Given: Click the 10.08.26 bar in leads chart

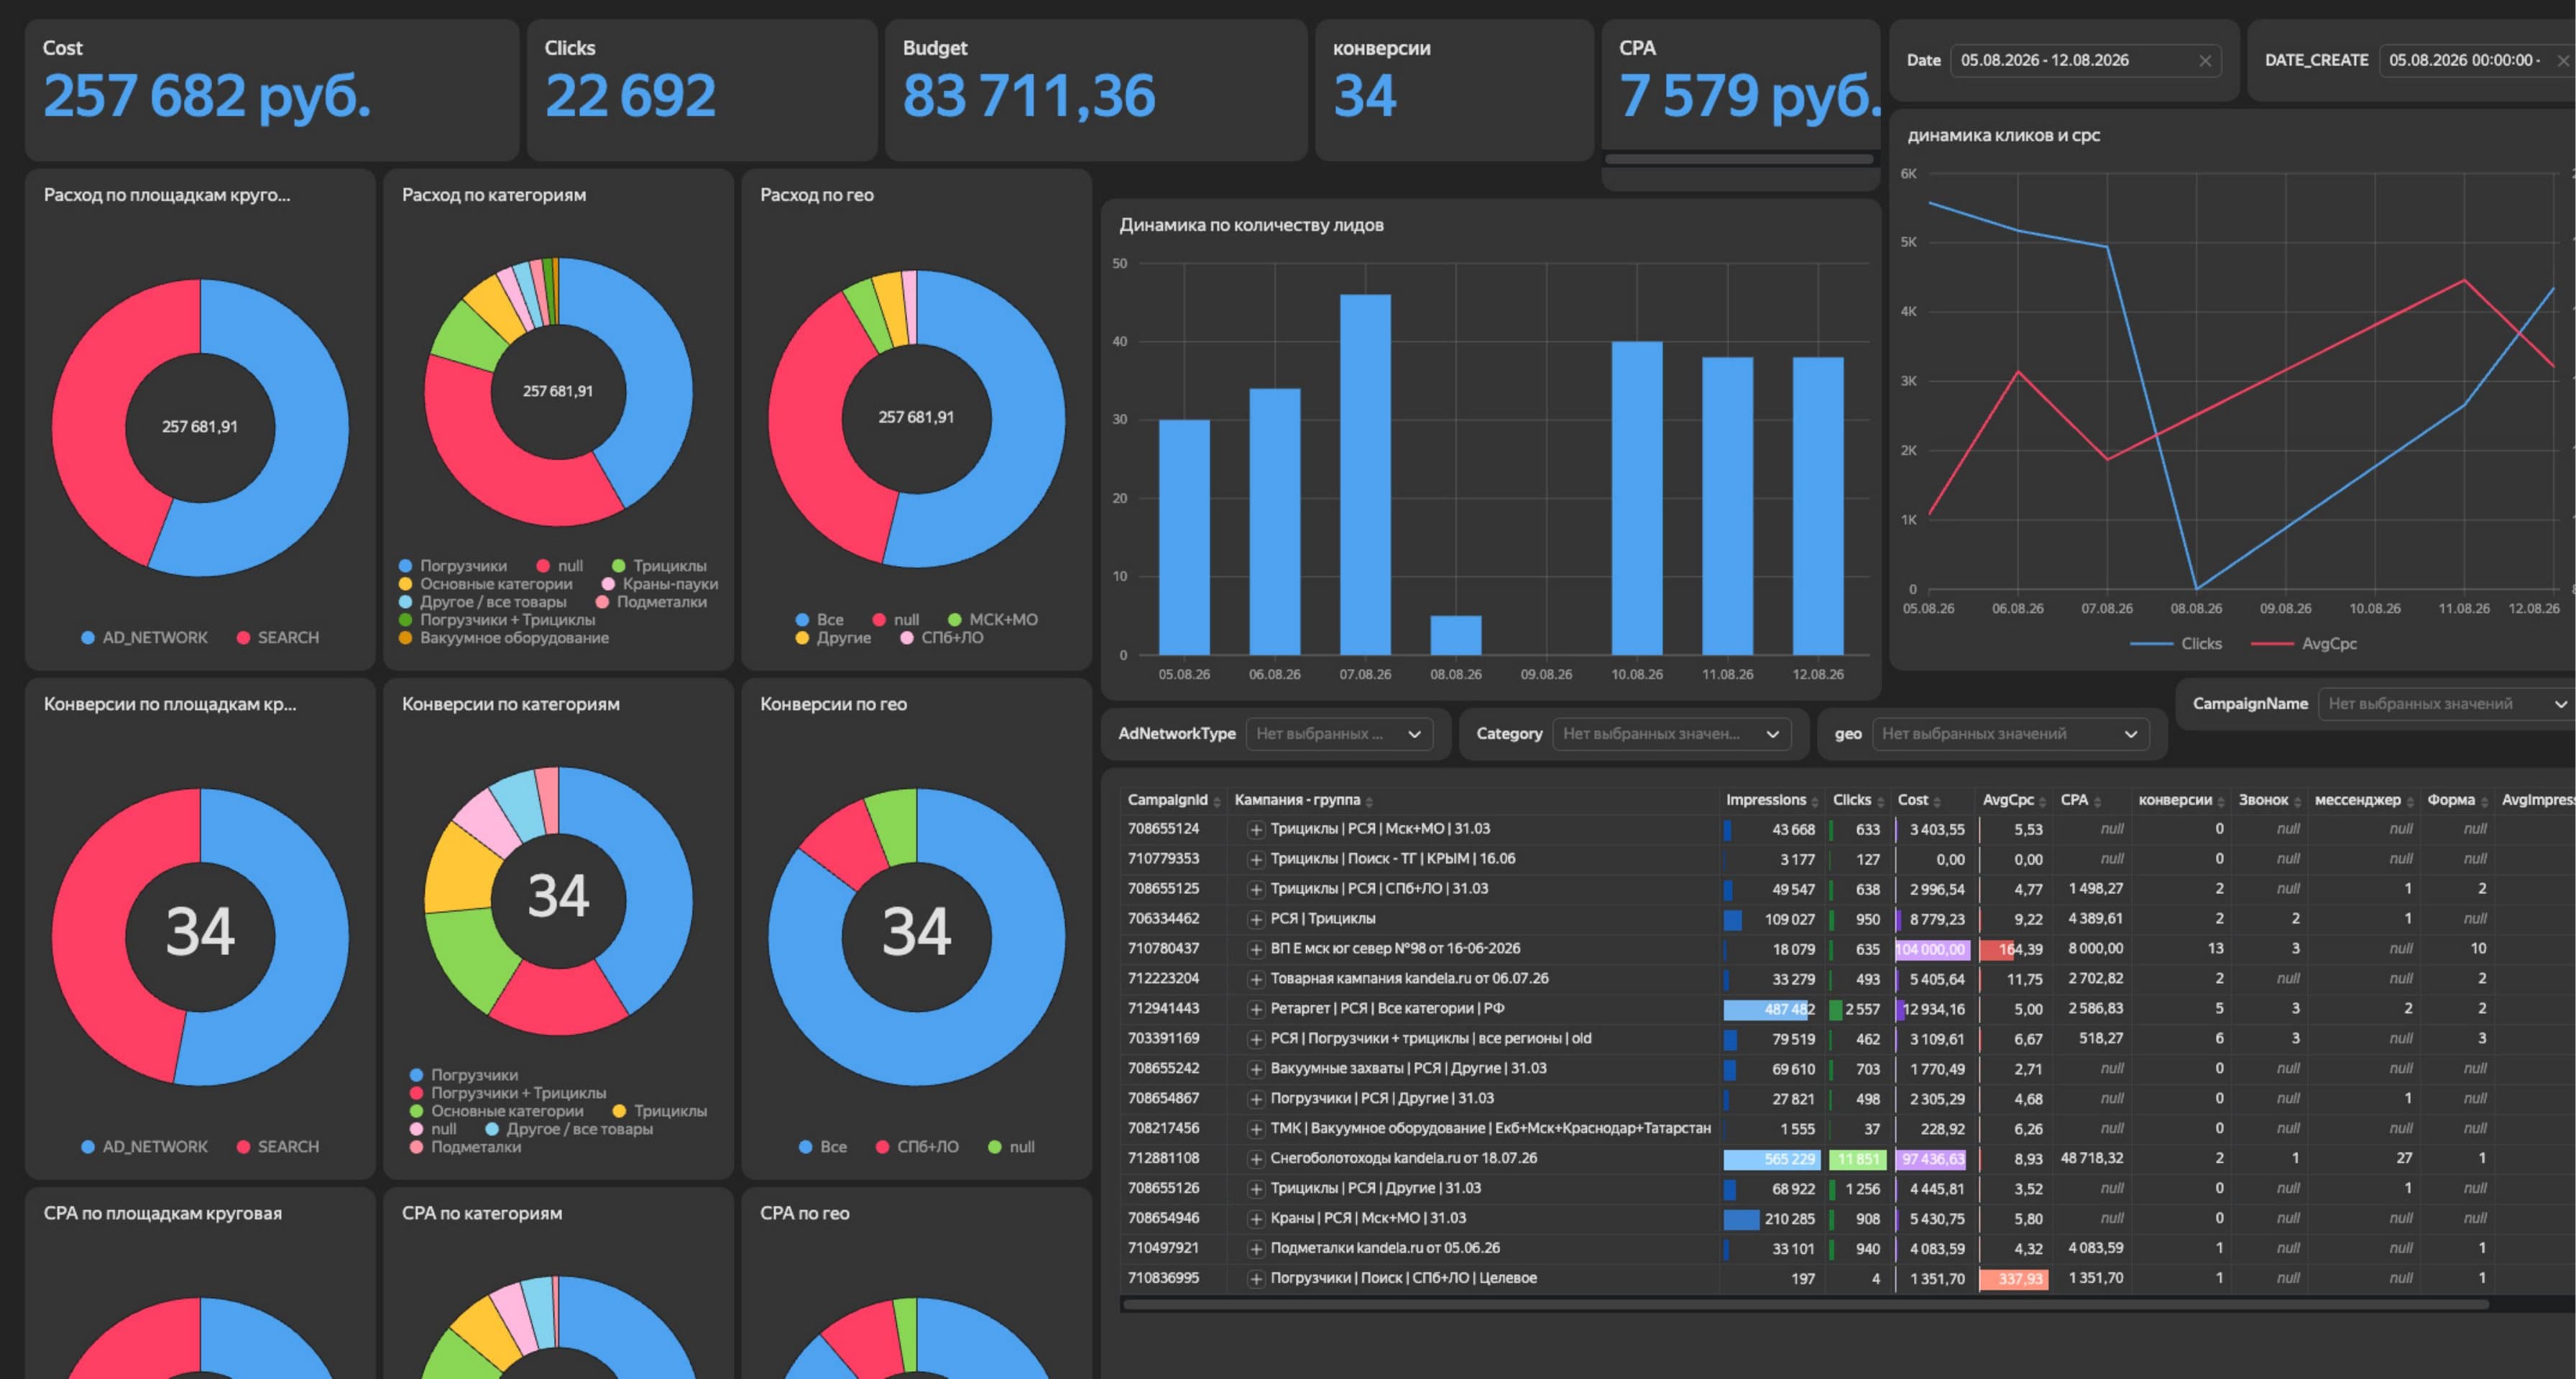Looking at the screenshot, I should pyautogui.click(x=1637, y=498).
